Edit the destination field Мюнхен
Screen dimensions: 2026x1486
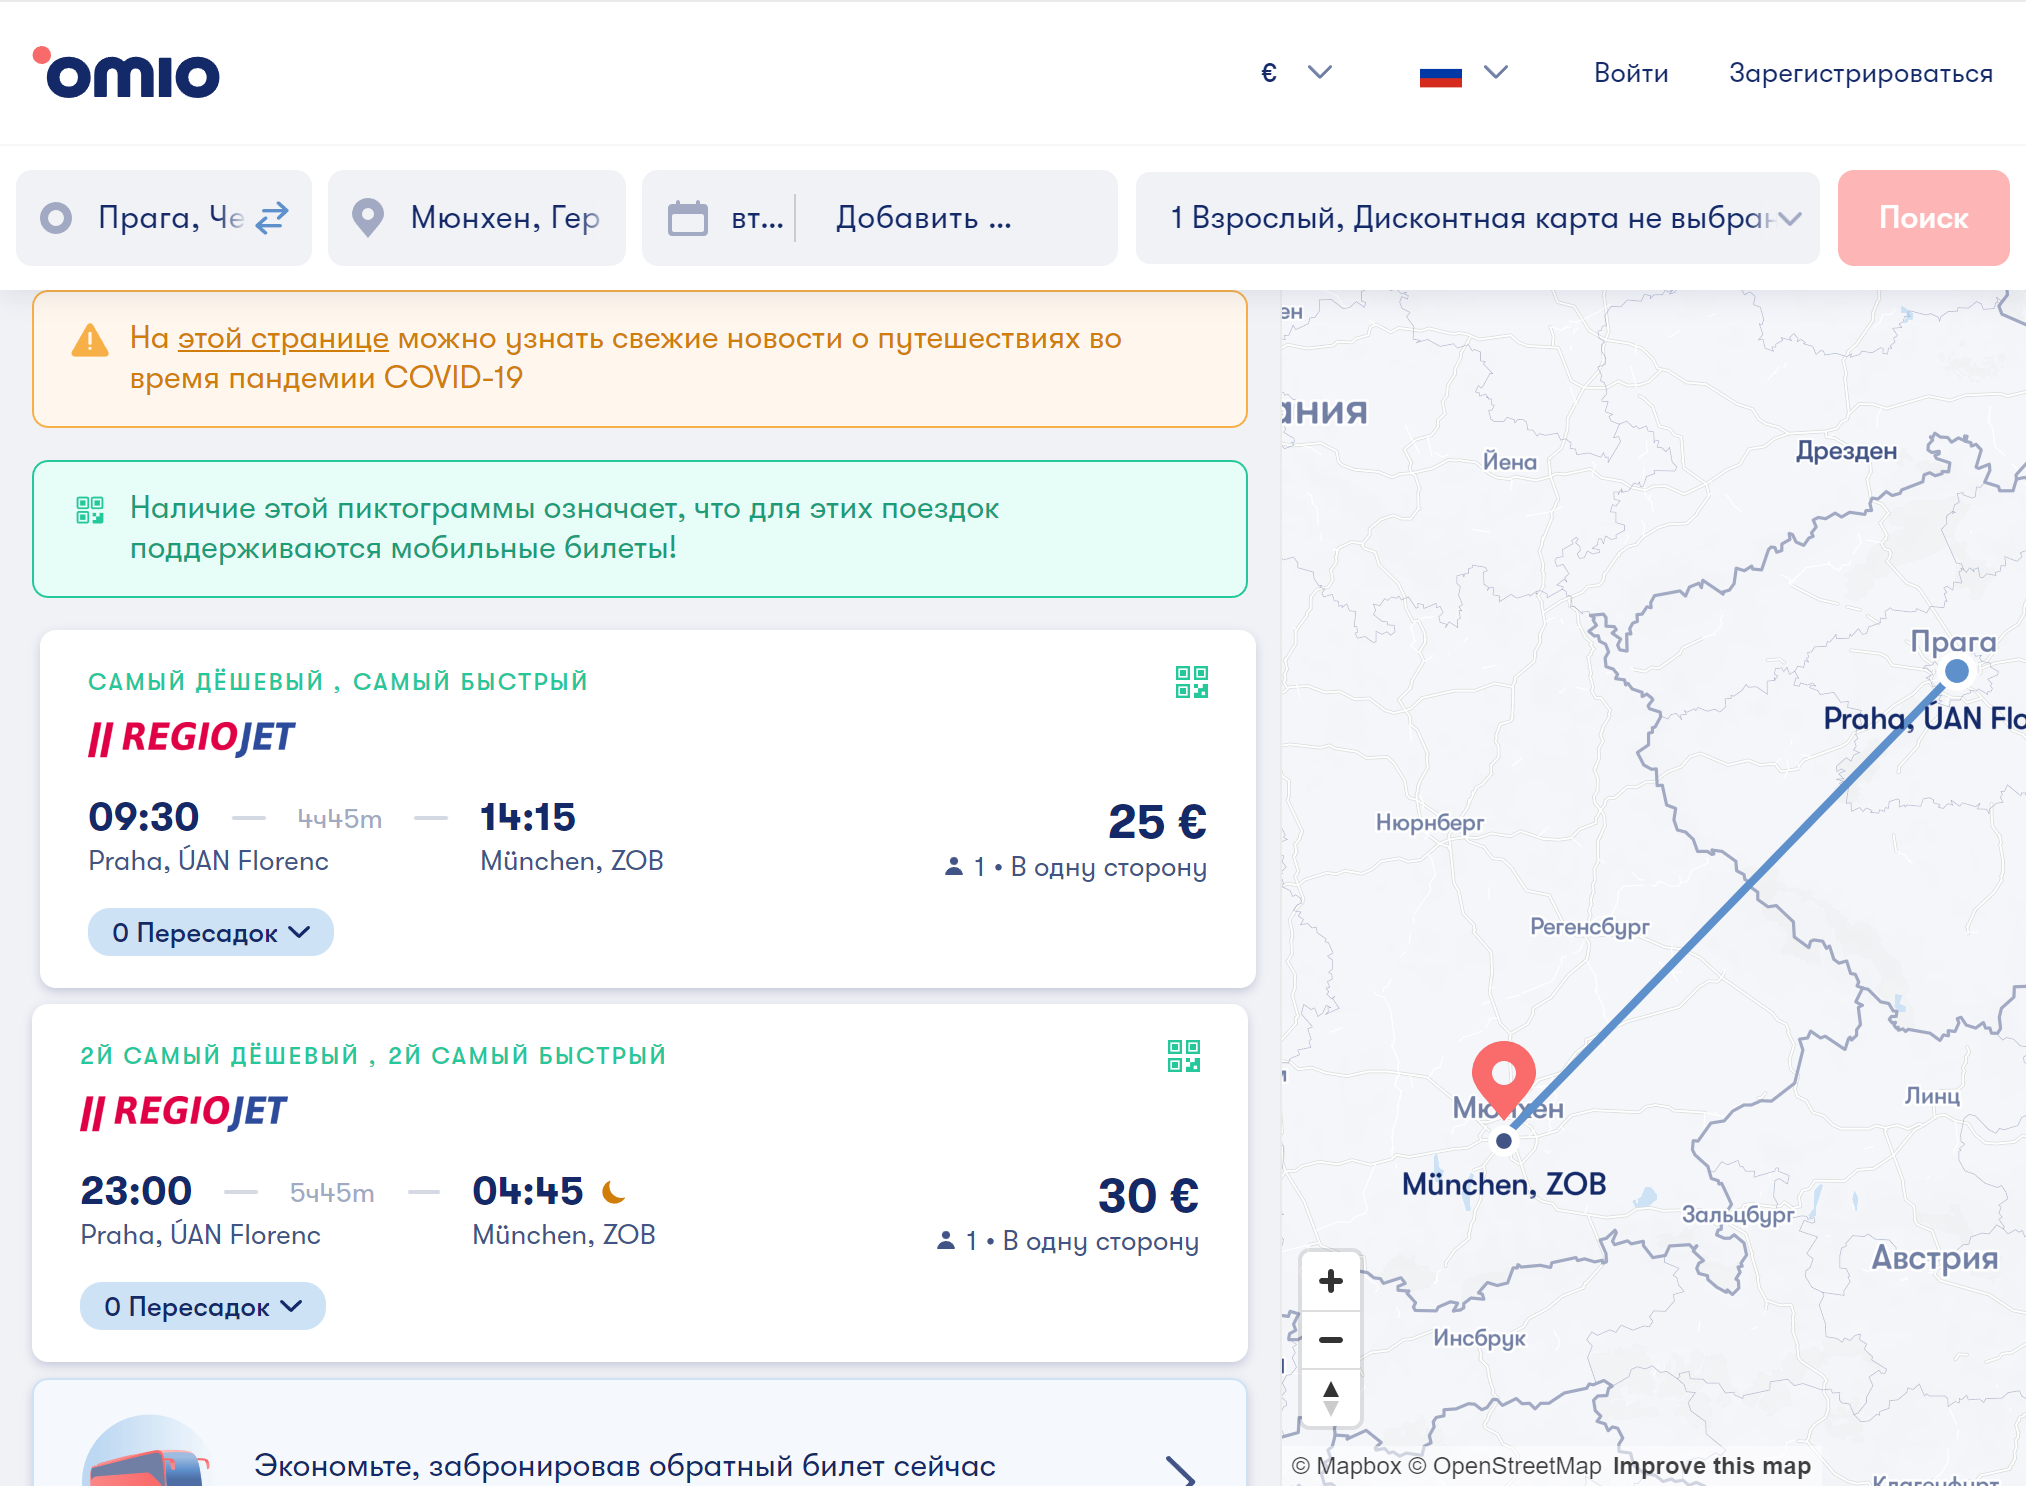477,218
